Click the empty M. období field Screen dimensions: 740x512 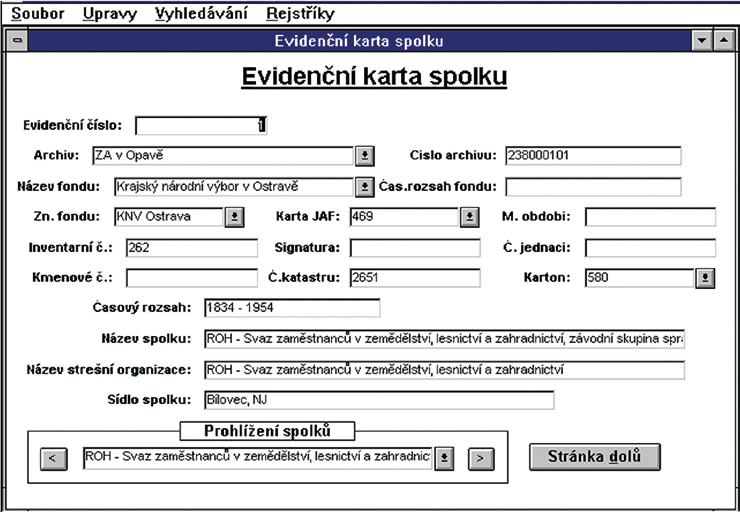(x=650, y=217)
